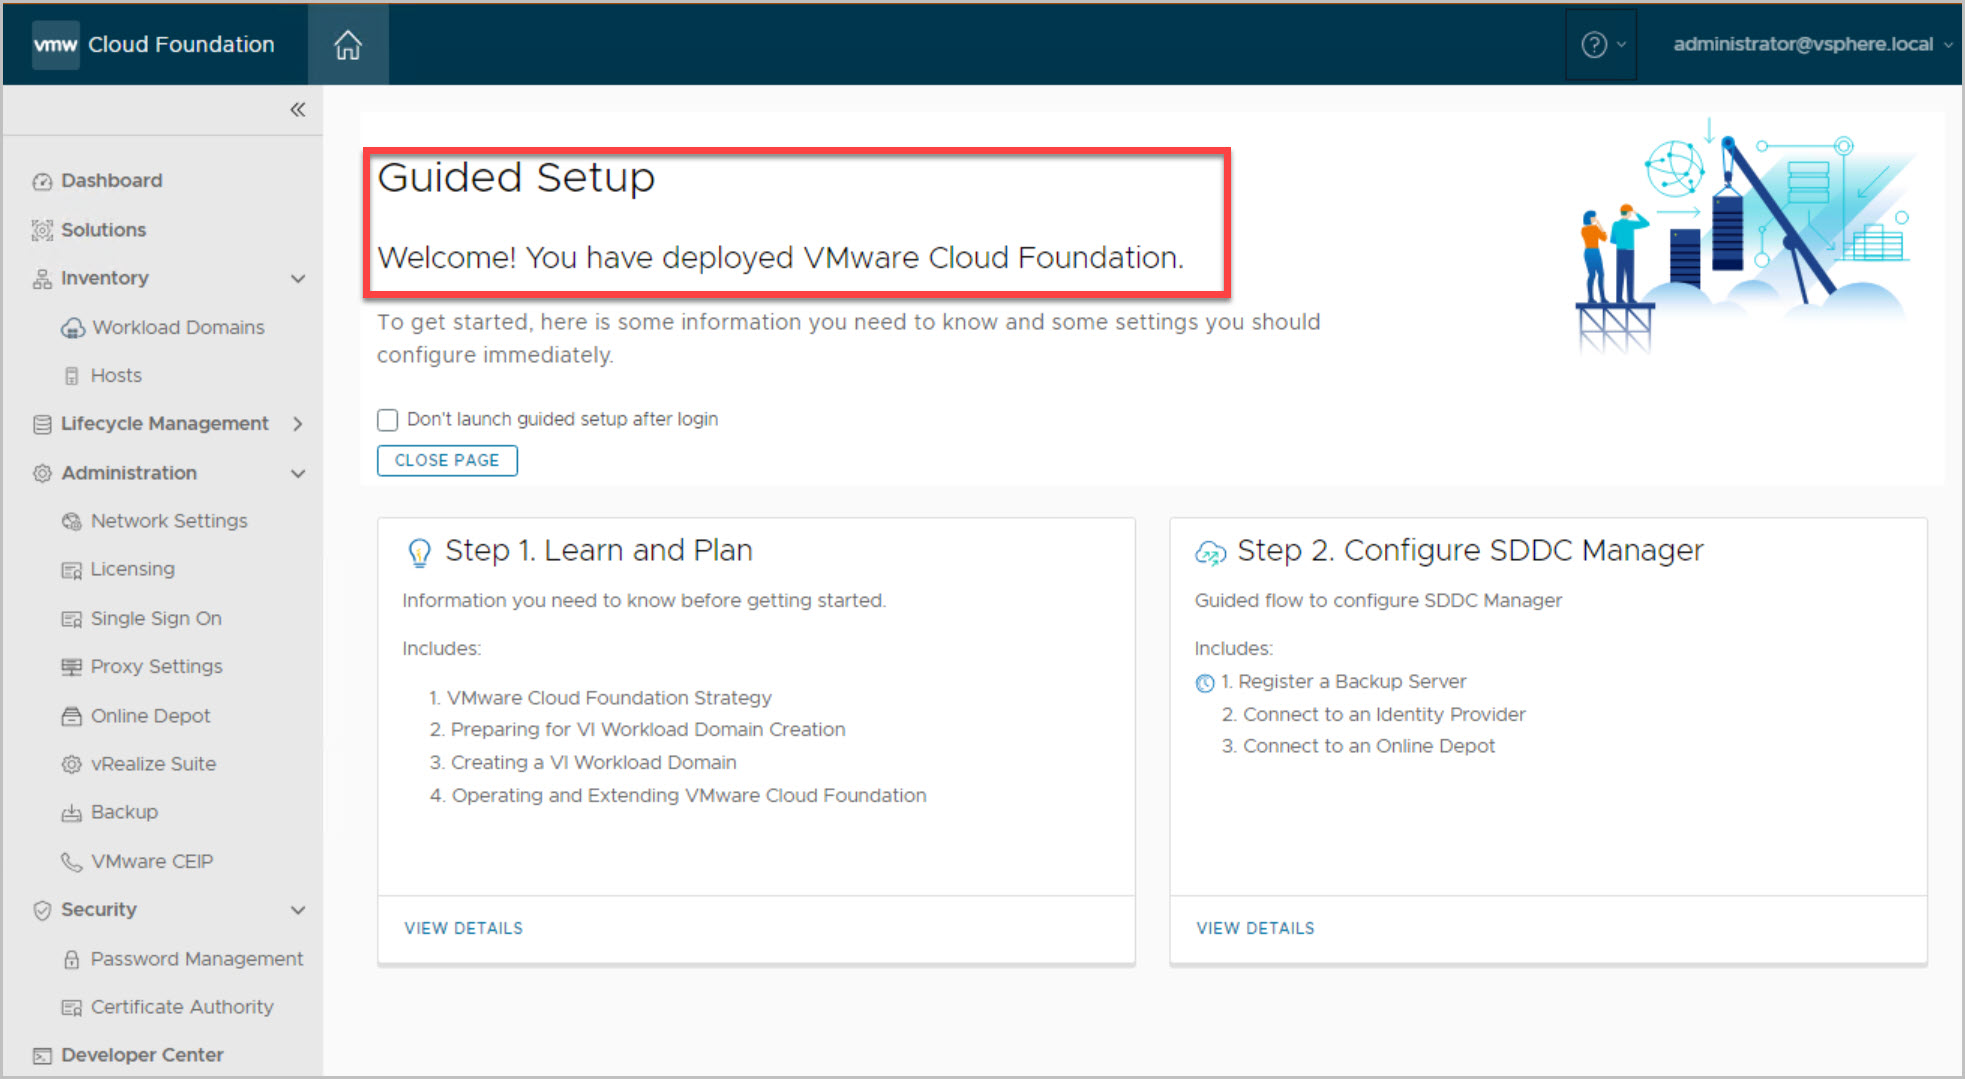
Task: Collapse the sidebar with double chevron icon
Action: (297, 110)
